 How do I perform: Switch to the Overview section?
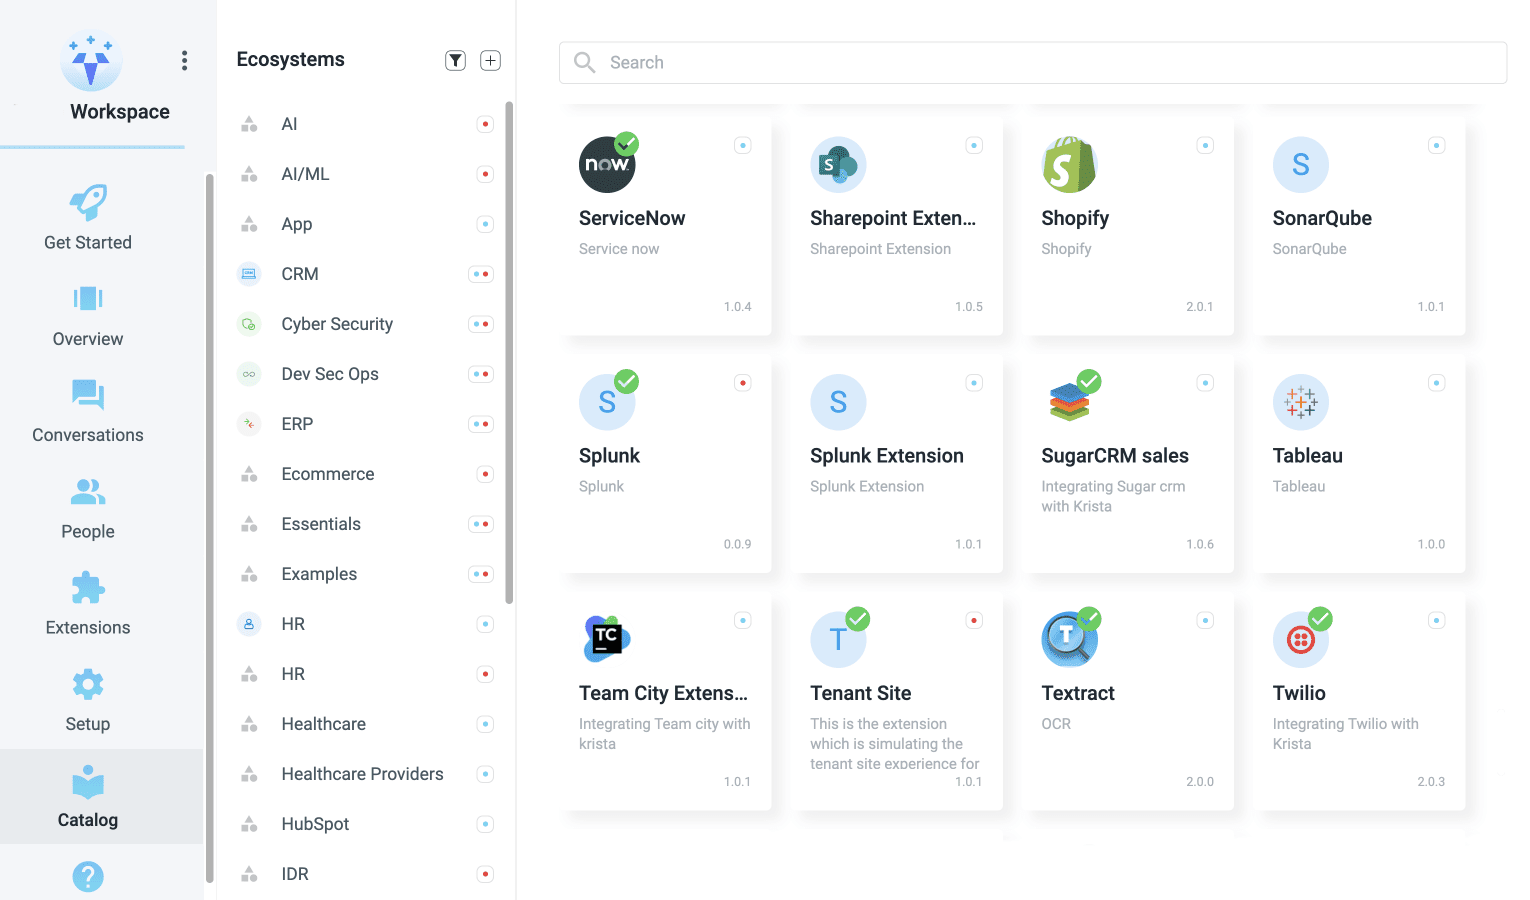click(x=88, y=316)
